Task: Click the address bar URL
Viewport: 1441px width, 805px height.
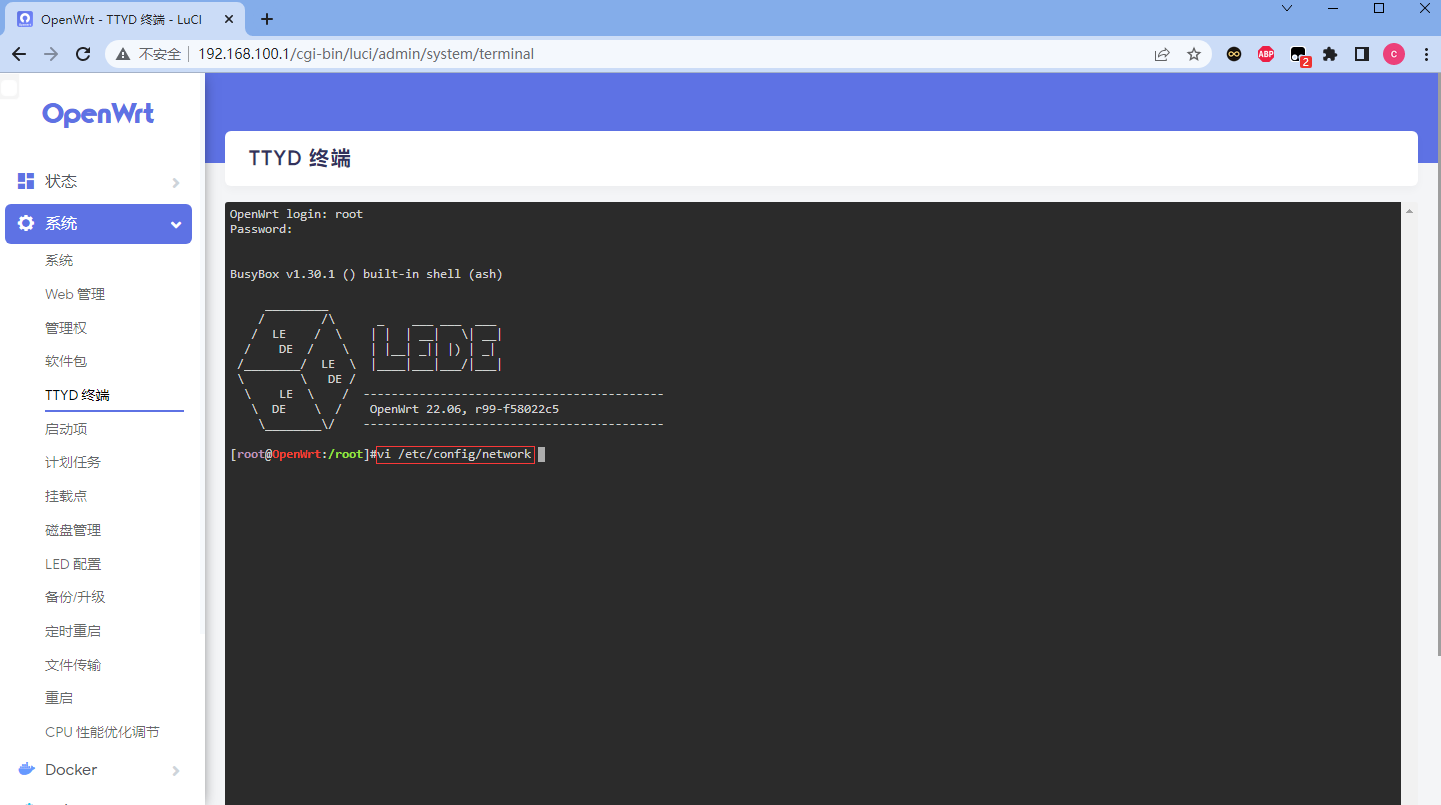Action: pyautogui.click(x=366, y=54)
